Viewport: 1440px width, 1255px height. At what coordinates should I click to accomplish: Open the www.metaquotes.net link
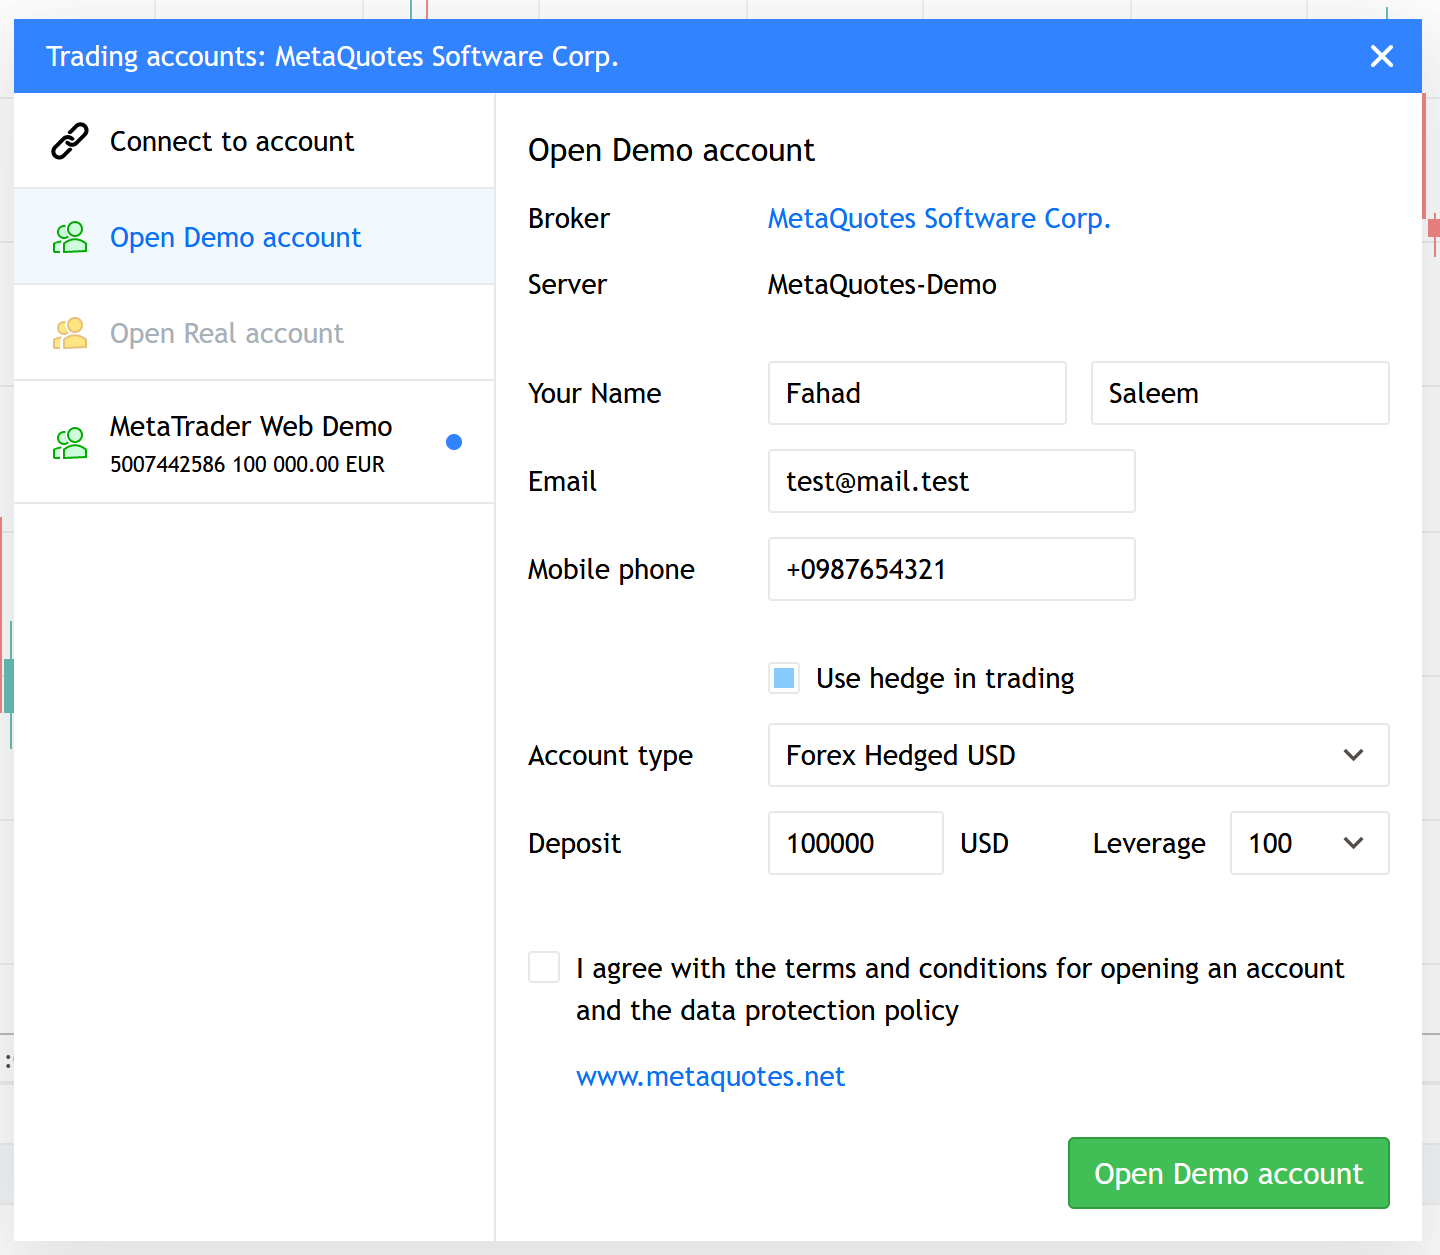[x=710, y=1076]
